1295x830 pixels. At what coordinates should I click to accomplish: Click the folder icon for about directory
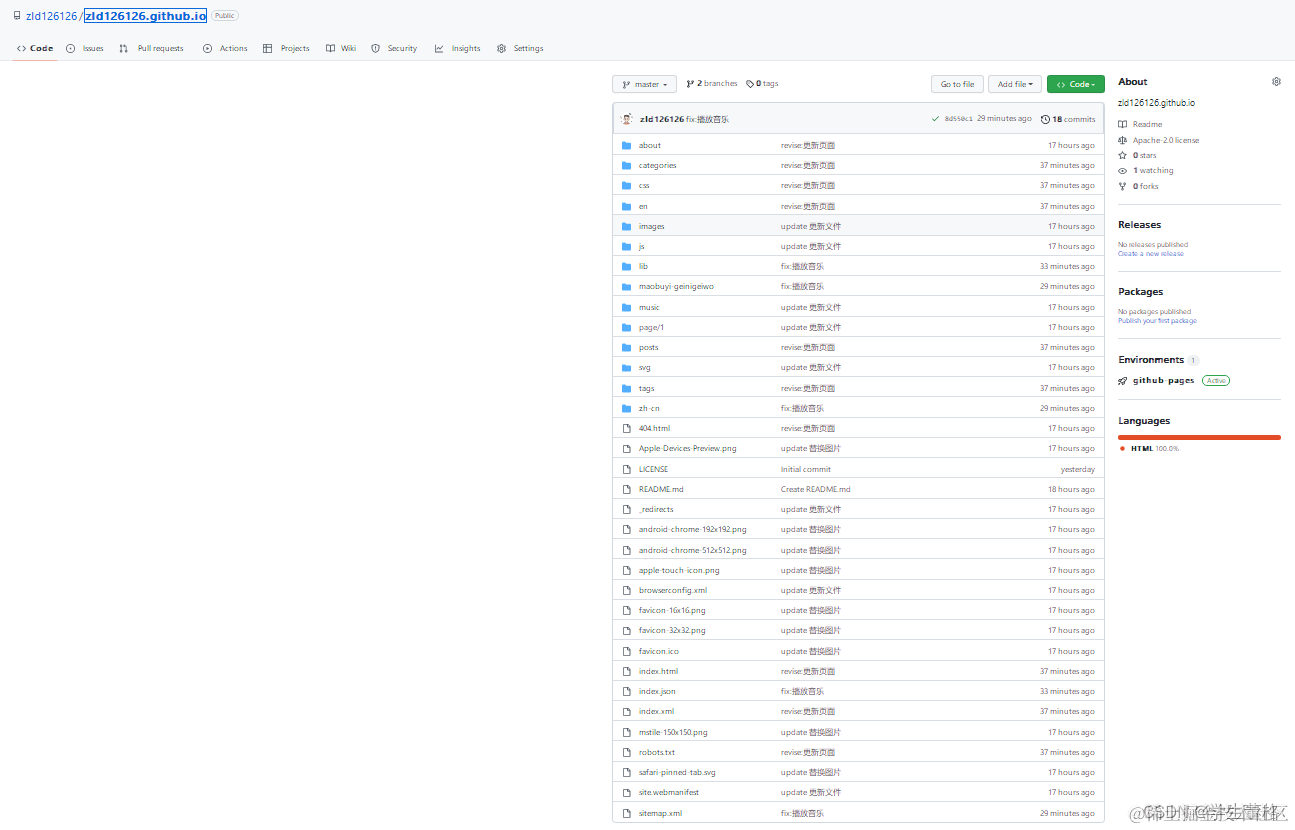click(626, 145)
